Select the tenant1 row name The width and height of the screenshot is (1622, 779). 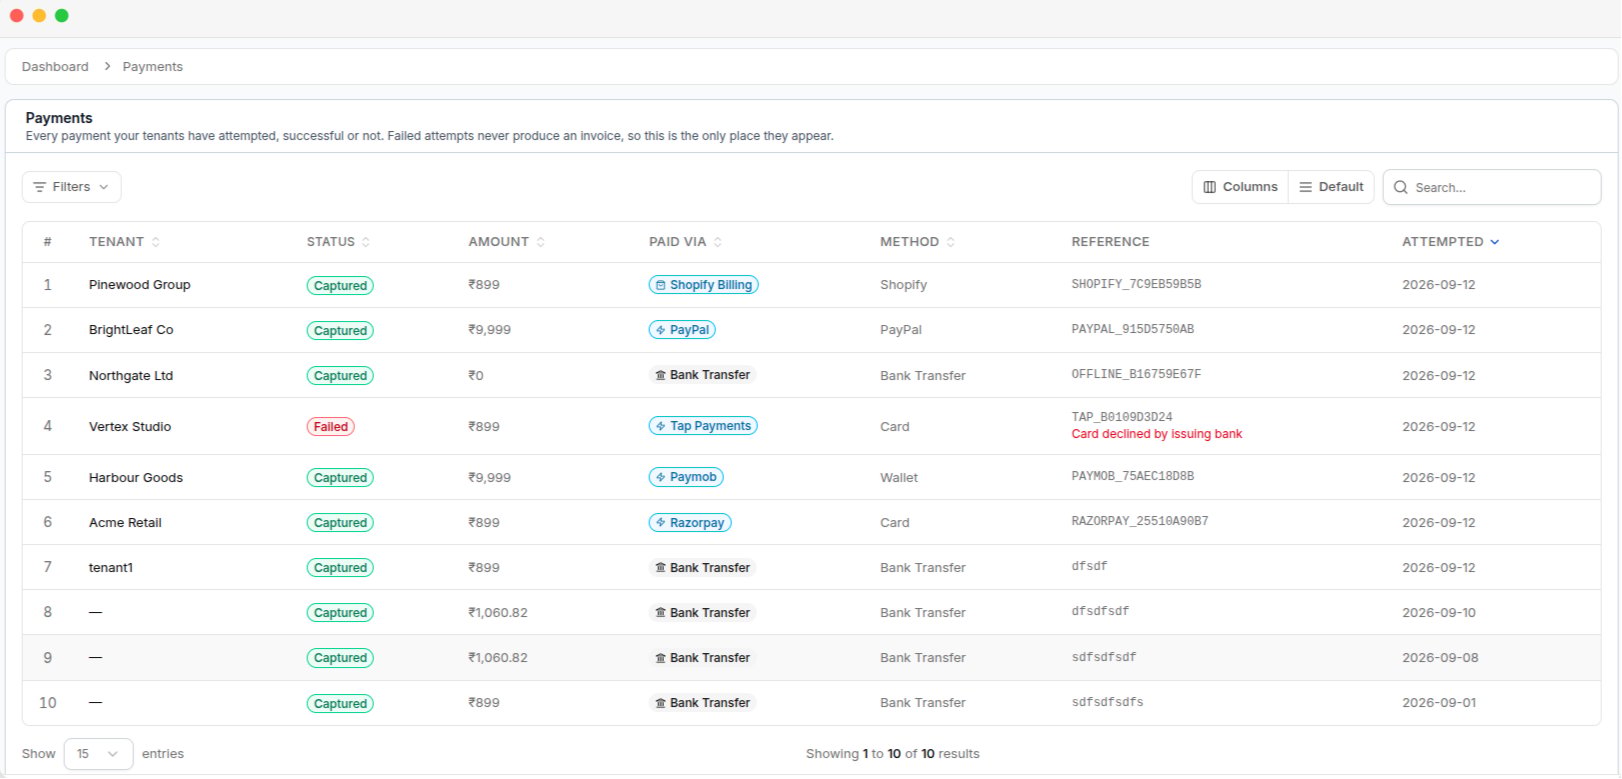pyautogui.click(x=111, y=568)
